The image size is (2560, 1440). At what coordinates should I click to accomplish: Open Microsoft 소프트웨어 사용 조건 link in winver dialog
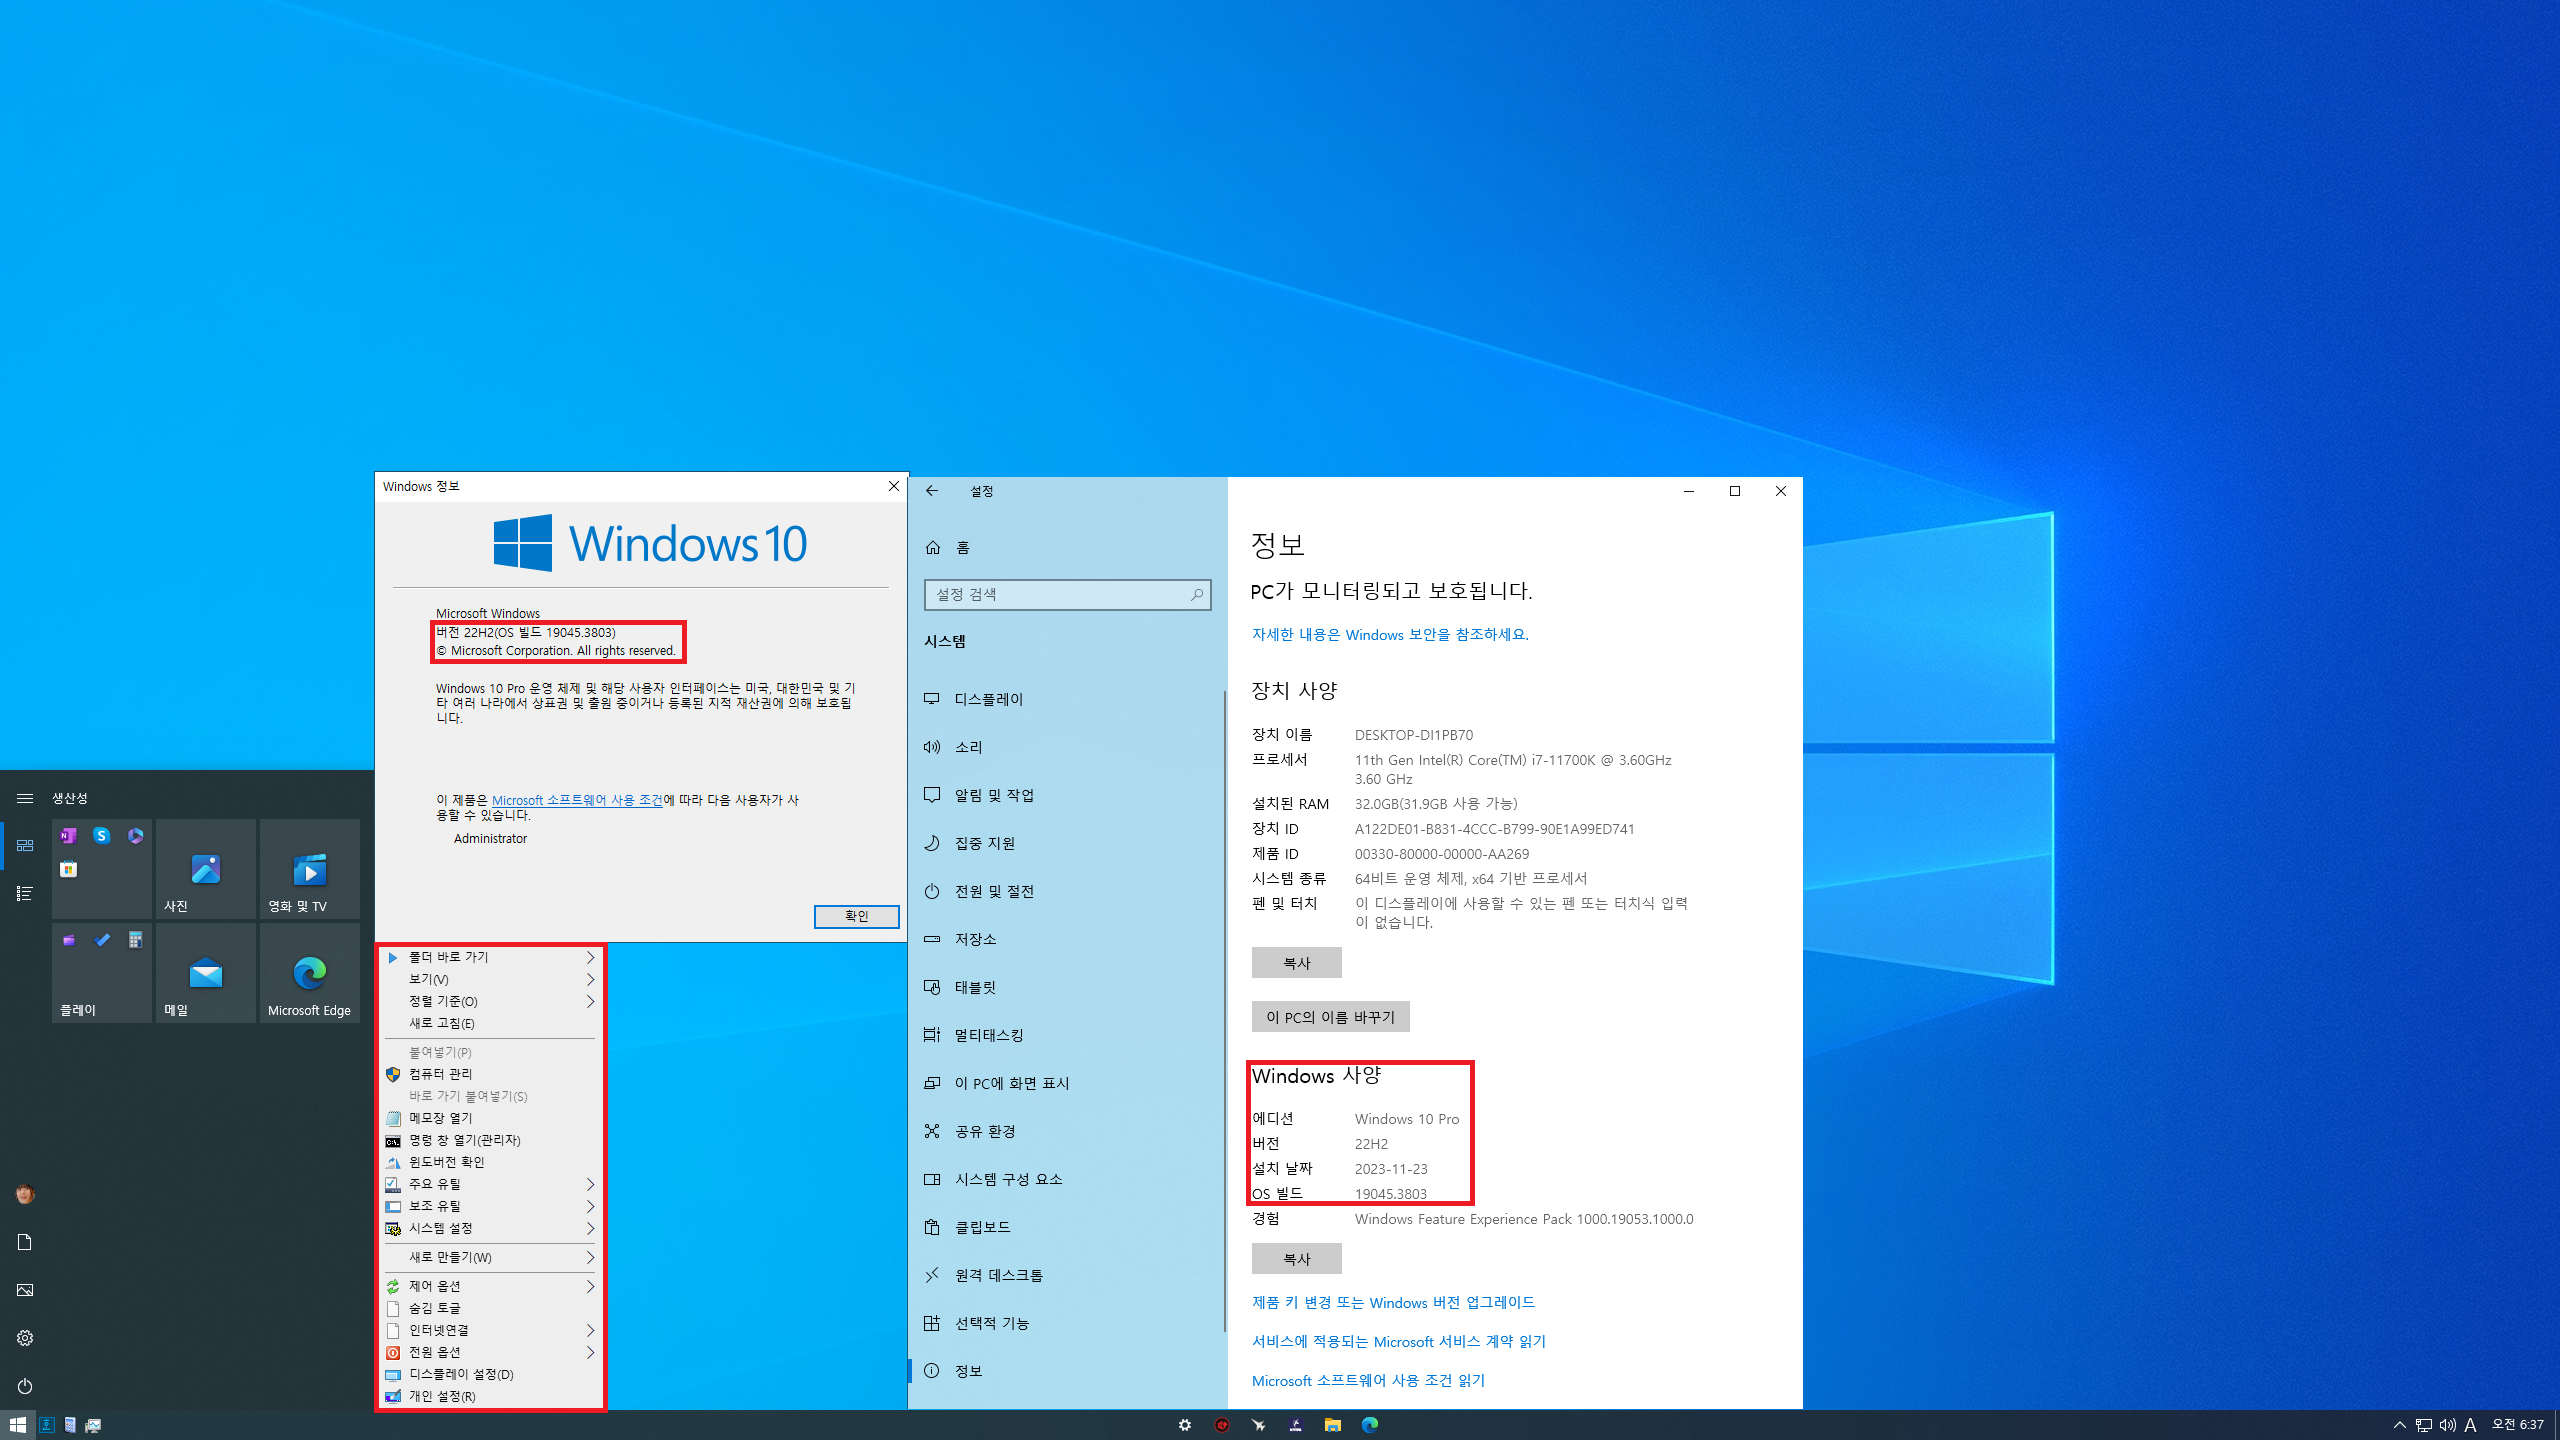[577, 800]
